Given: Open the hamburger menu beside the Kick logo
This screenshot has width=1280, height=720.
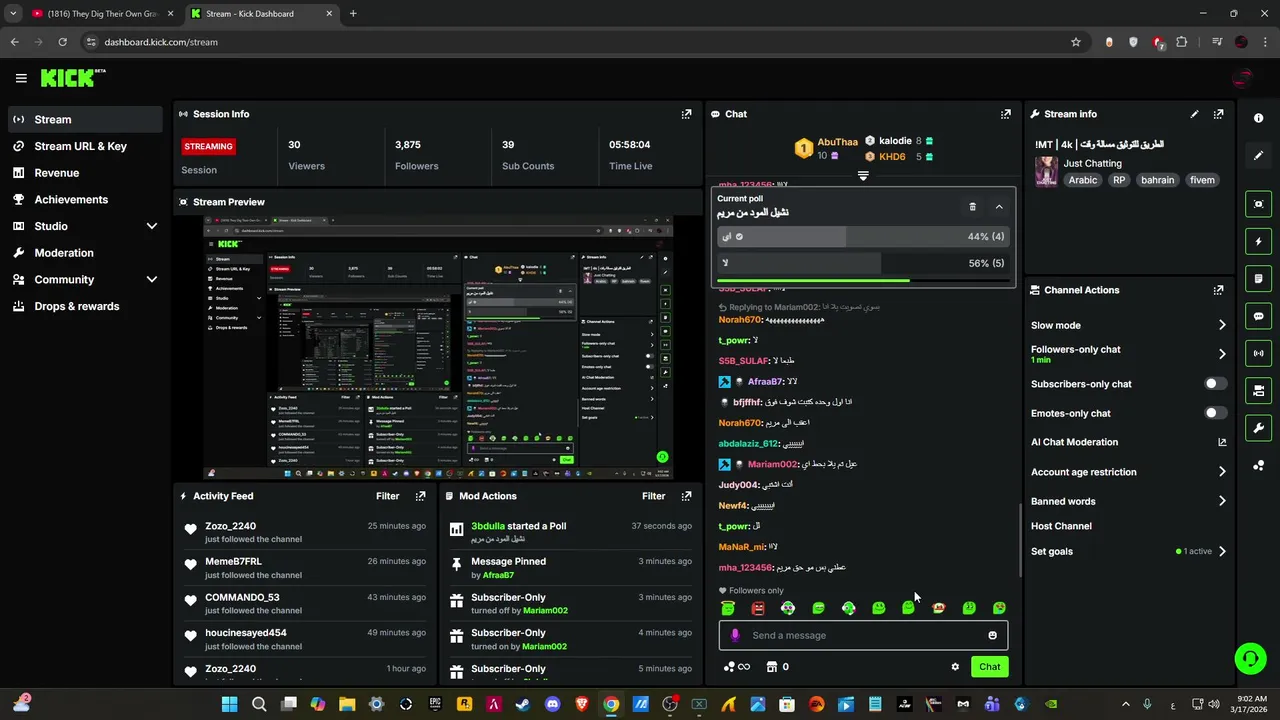Looking at the screenshot, I should click(x=21, y=78).
